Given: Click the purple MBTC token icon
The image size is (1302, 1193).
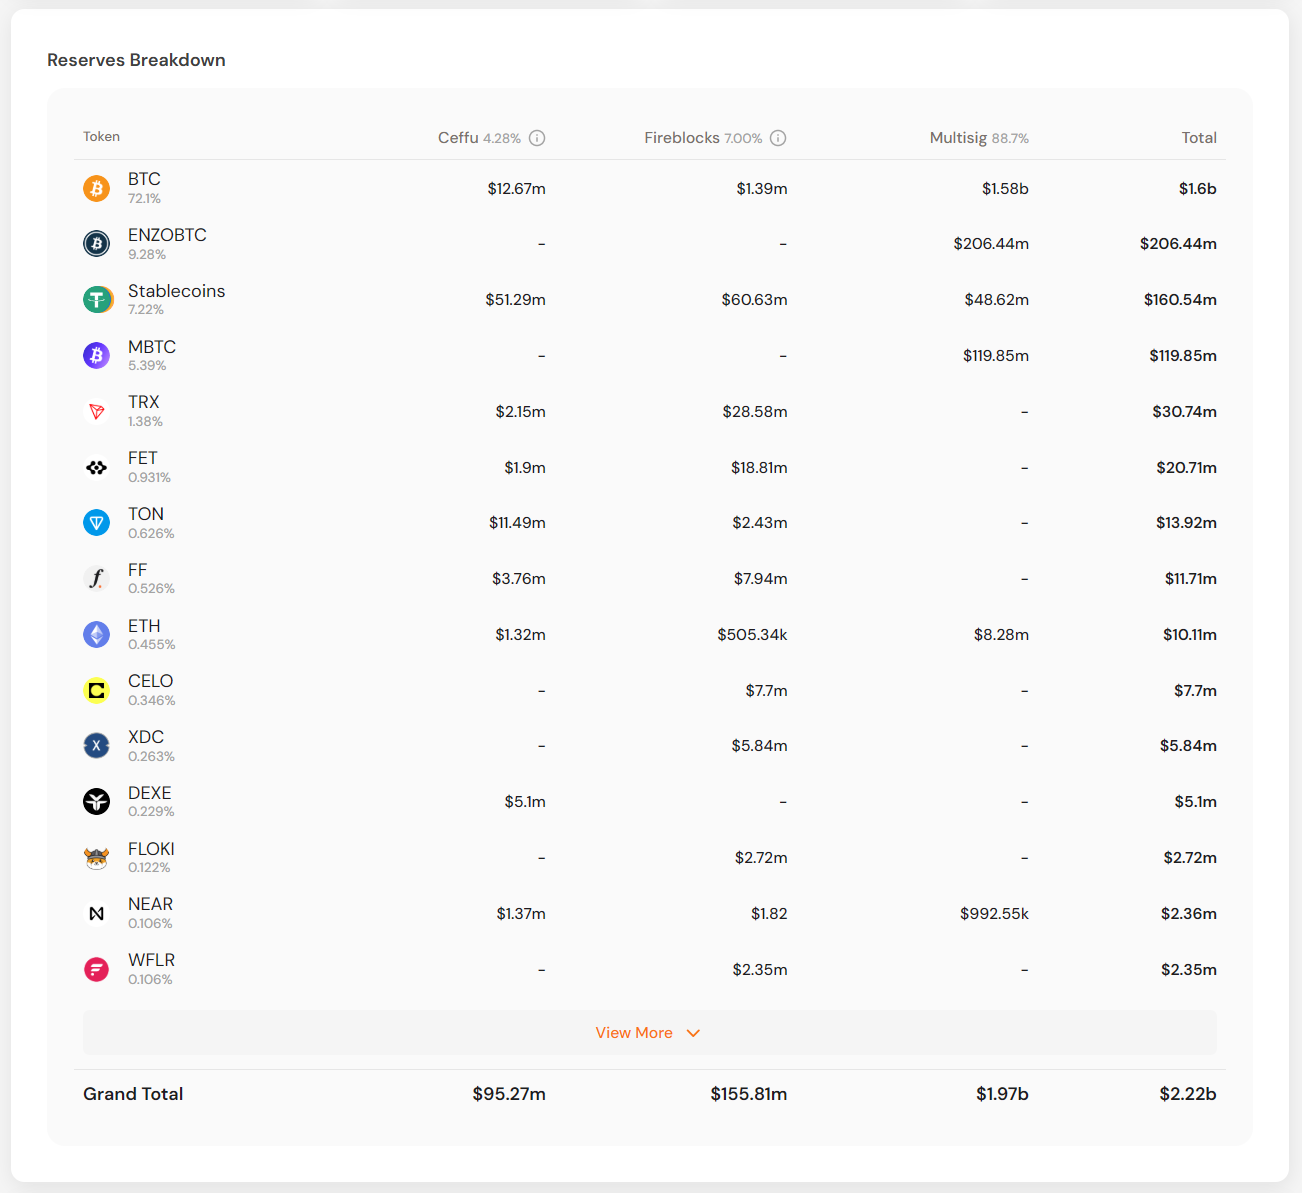Looking at the screenshot, I should pos(96,355).
